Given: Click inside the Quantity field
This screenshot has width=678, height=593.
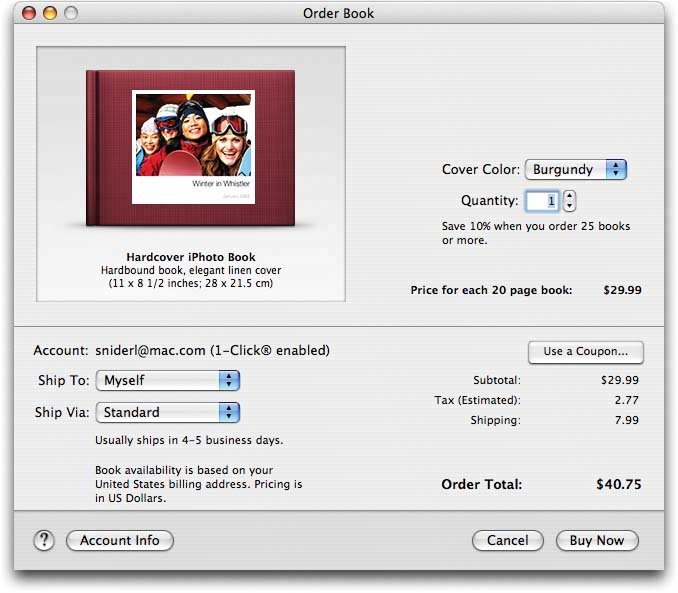Looking at the screenshot, I should [x=542, y=201].
